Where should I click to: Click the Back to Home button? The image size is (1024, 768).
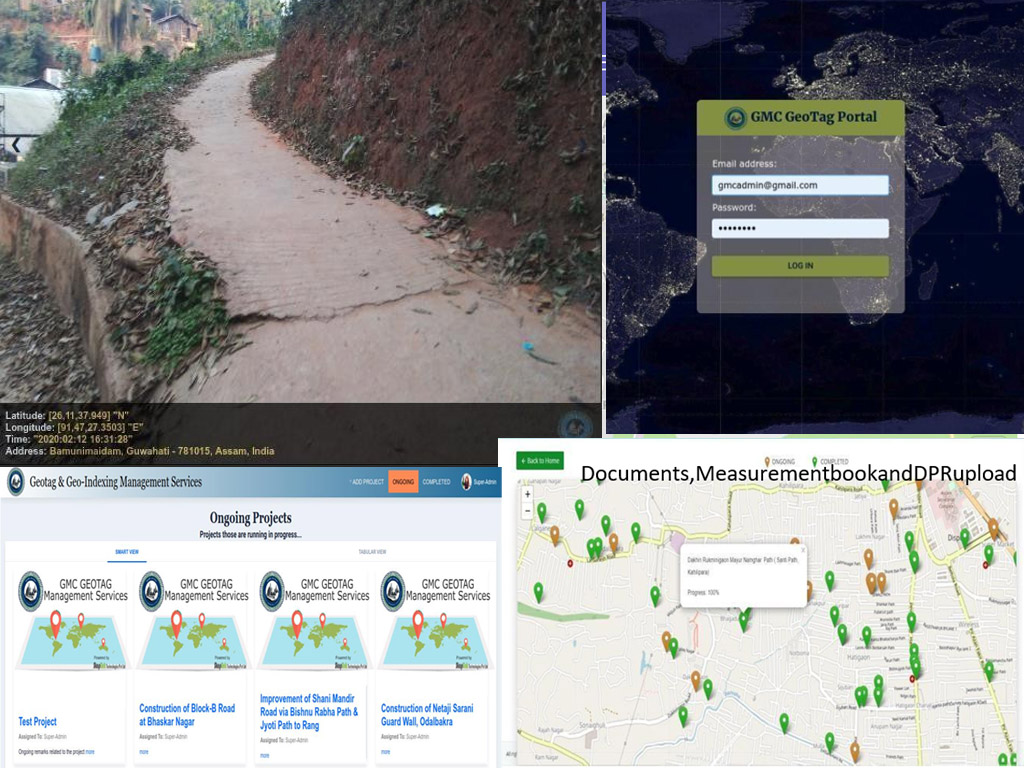(x=540, y=460)
